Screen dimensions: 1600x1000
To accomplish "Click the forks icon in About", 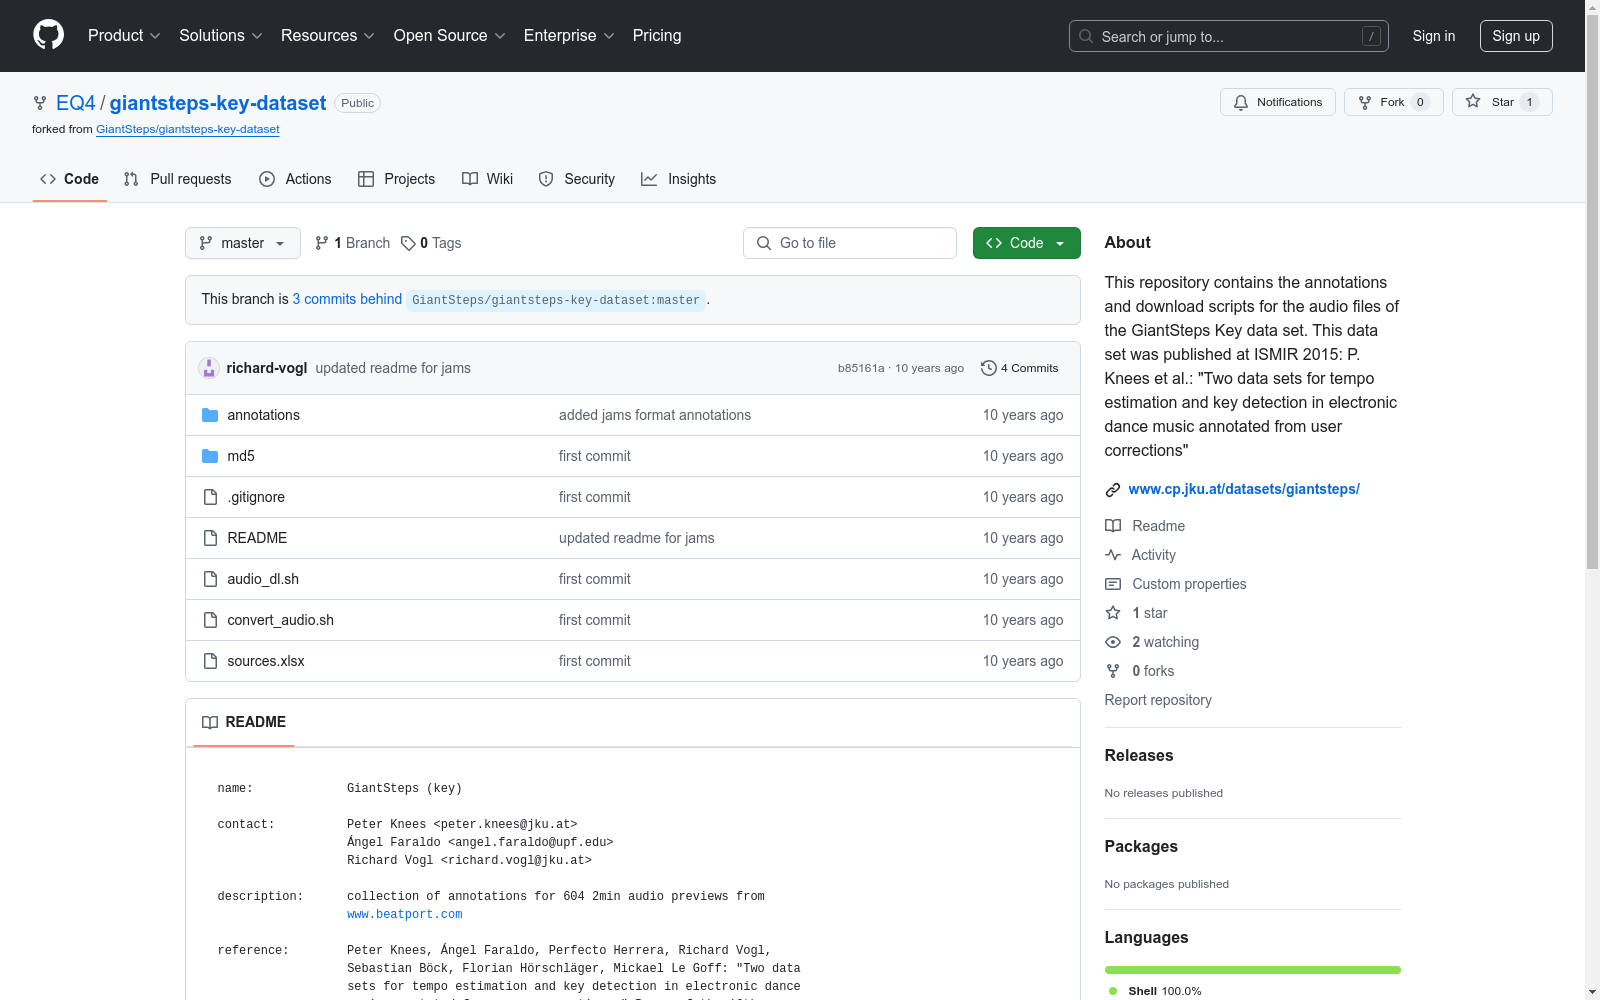I will pos(1113,671).
